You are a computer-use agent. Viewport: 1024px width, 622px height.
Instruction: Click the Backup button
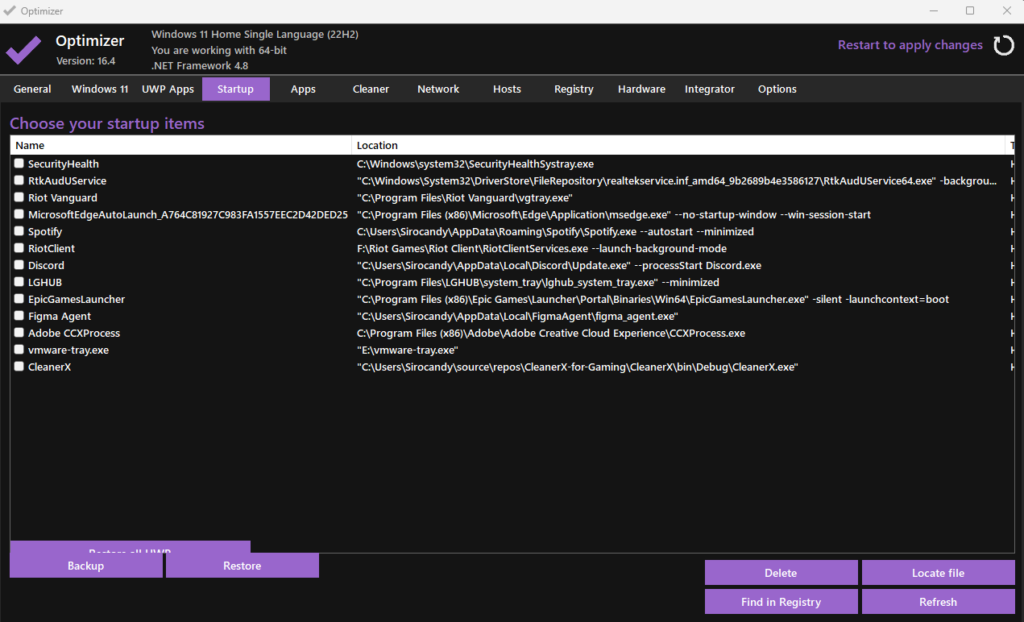pyautogui.click(x=86, y=566)
